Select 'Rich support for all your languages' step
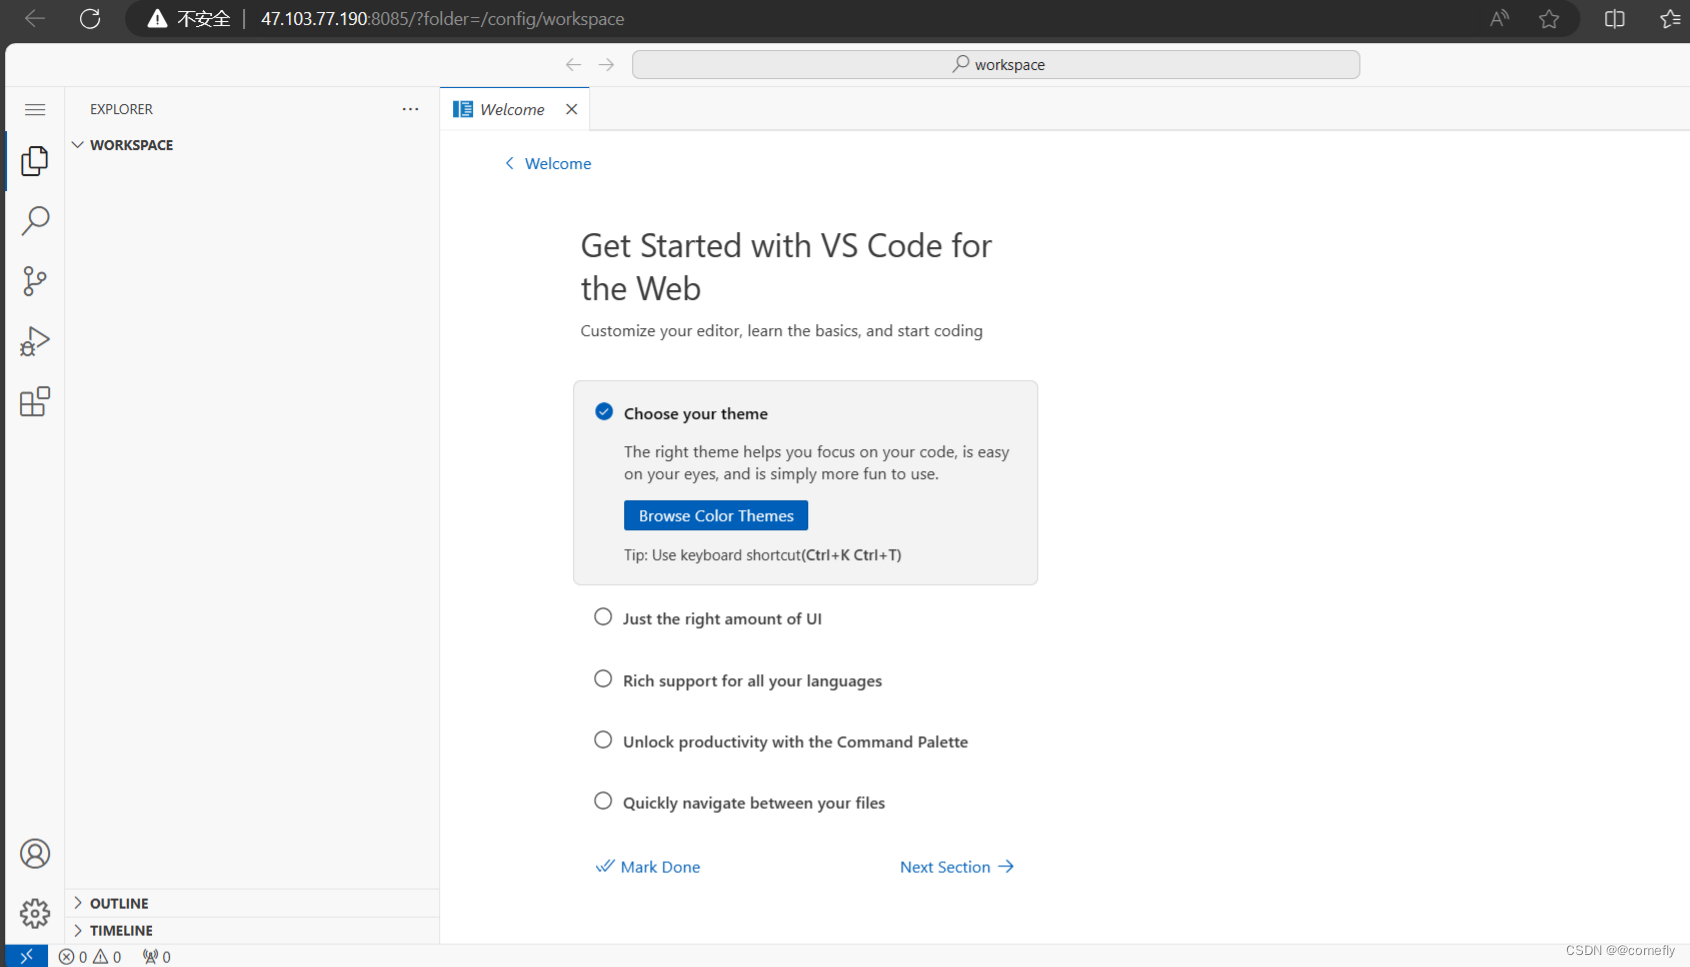 (x=751, y=681)
